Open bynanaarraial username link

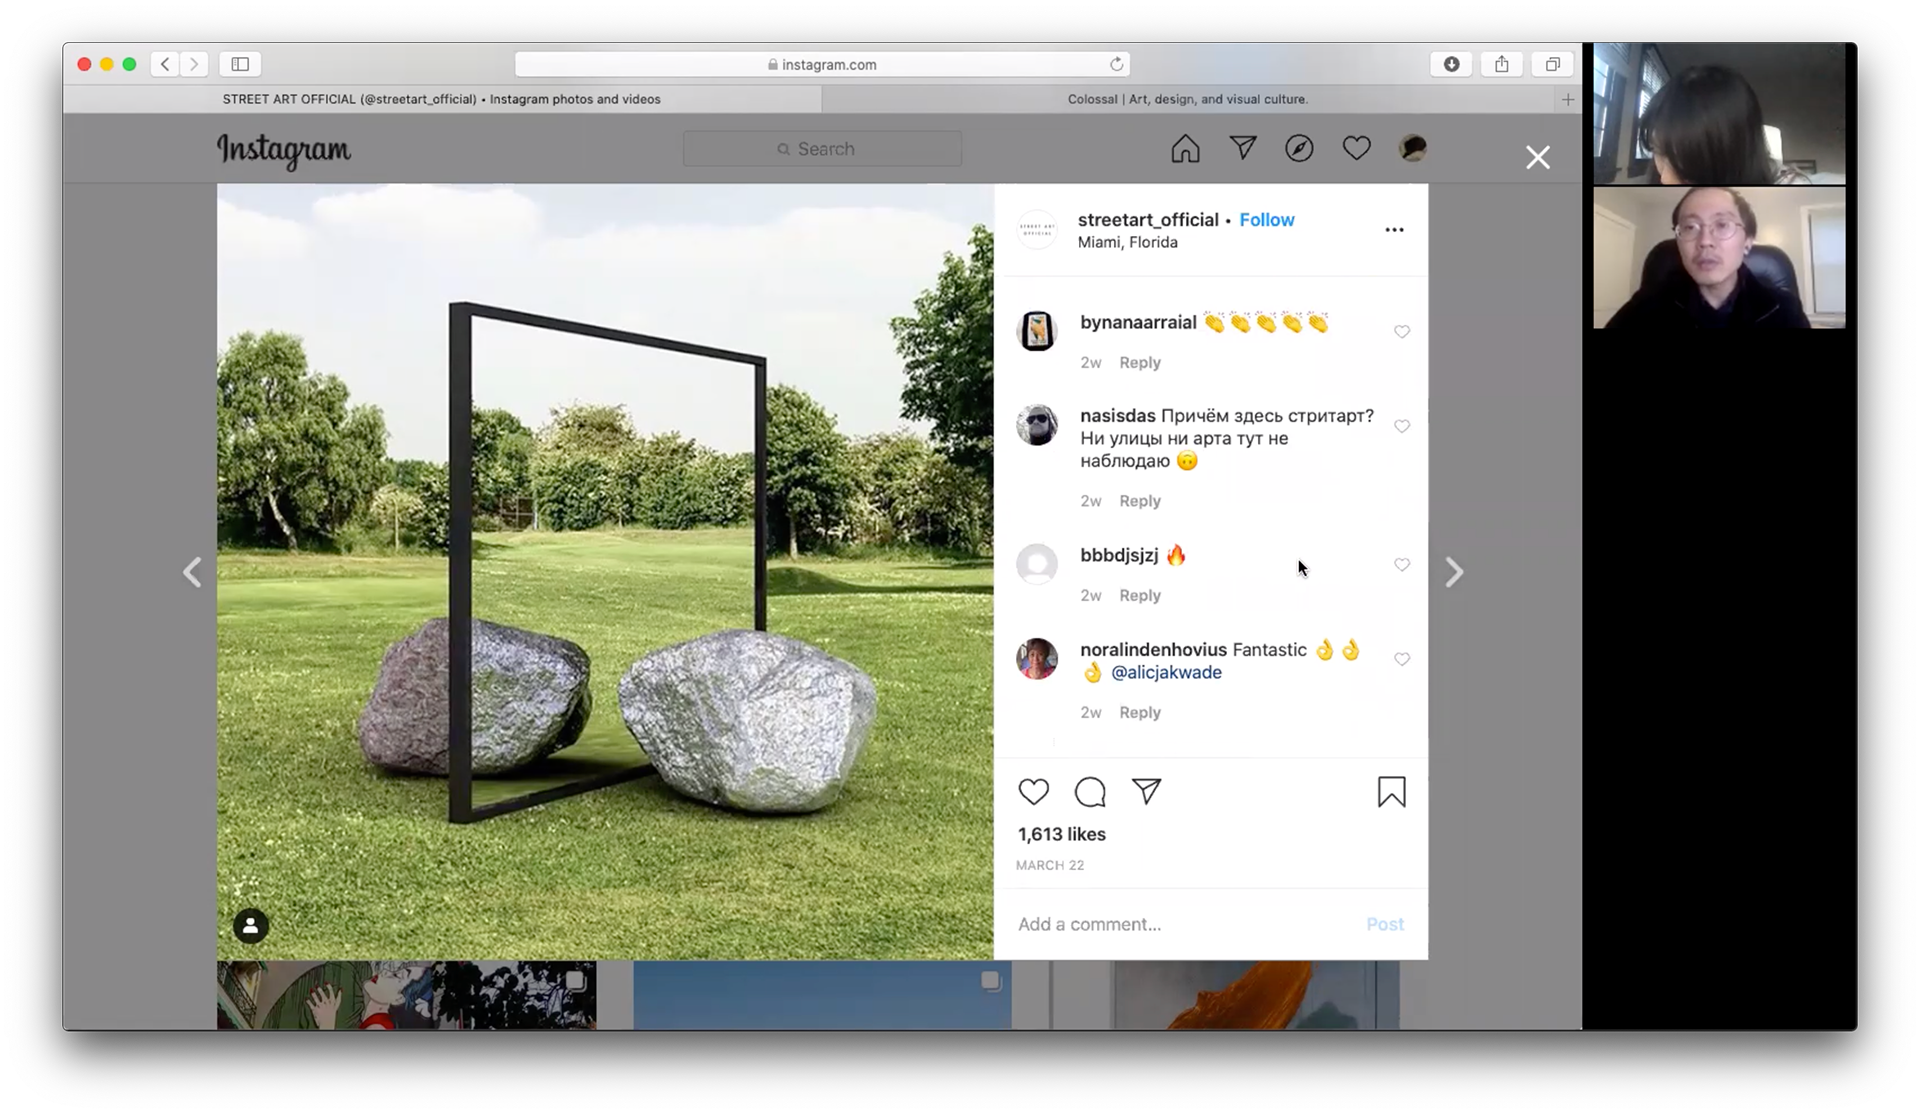[x=1138, y=322]
